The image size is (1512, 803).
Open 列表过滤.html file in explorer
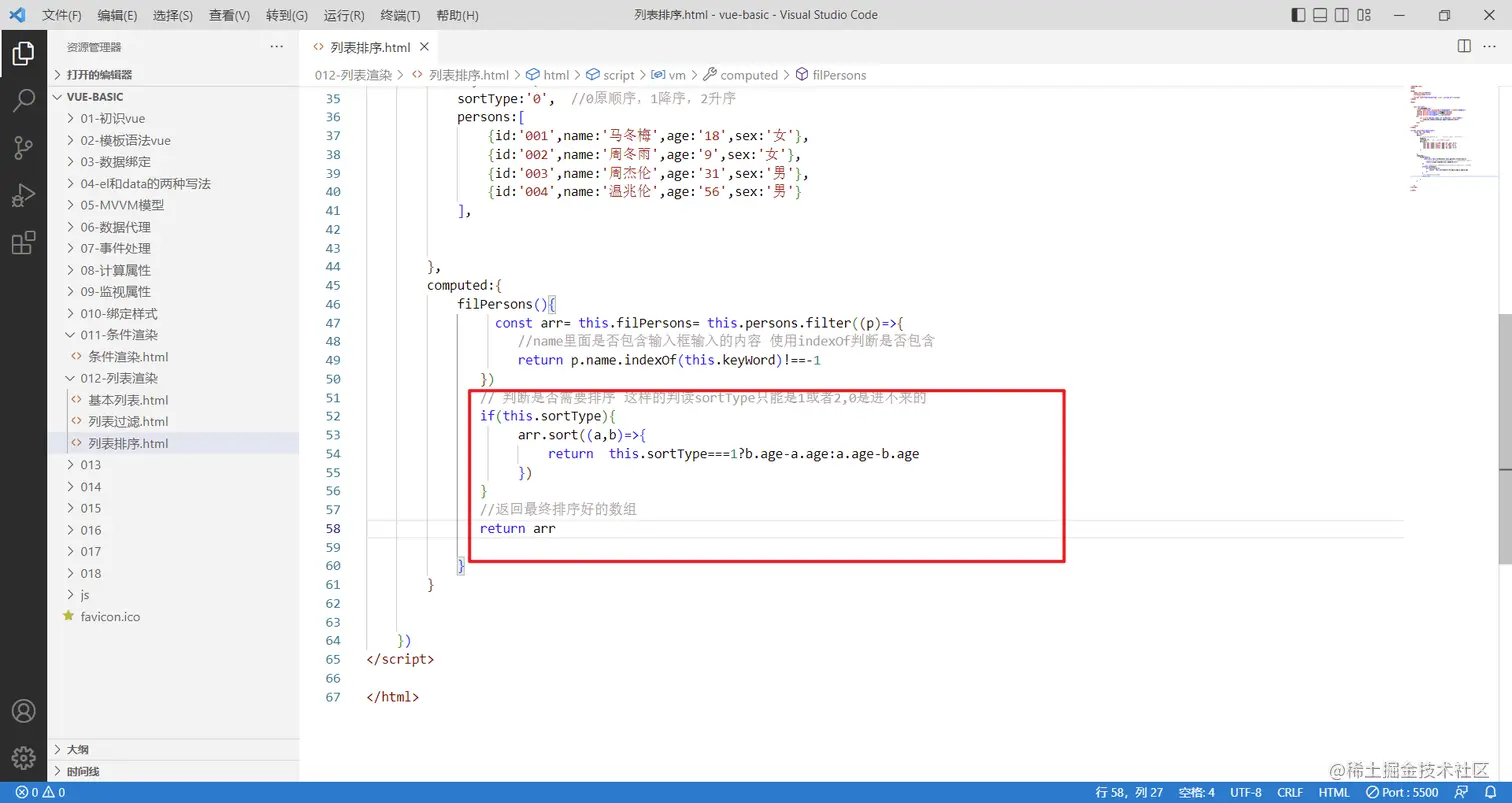(x=173, y=422)
